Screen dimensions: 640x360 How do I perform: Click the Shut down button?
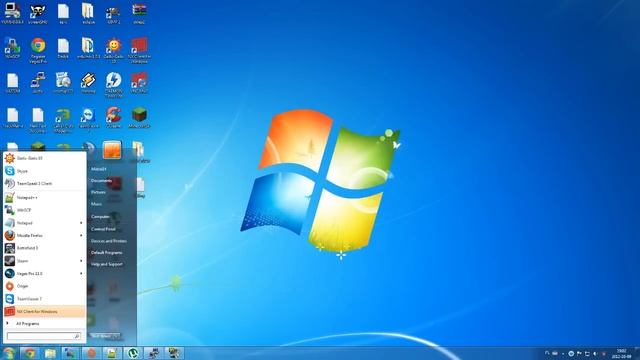pyautogui.click(x=101, y=336)
